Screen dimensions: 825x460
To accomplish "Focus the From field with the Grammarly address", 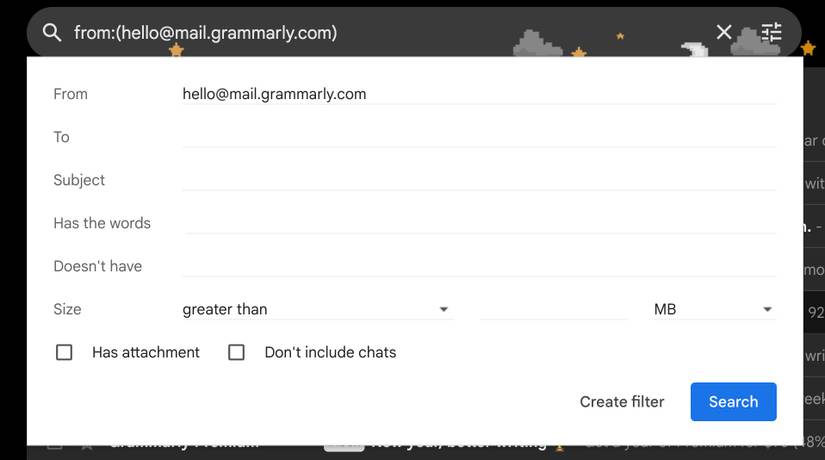I will 478,94.
